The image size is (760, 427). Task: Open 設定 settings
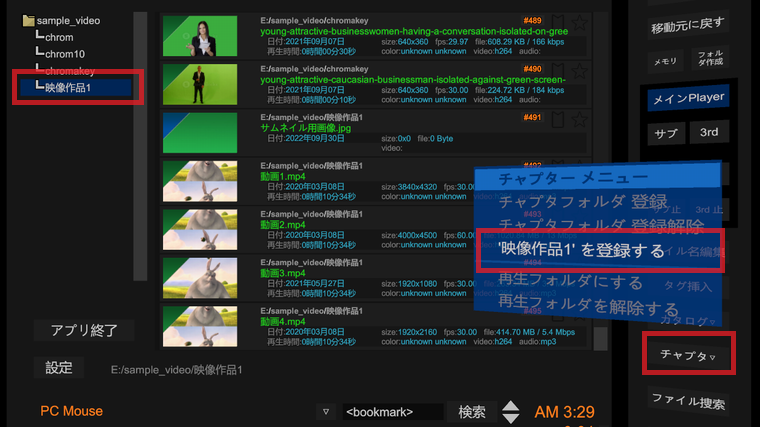coord(59,368)
